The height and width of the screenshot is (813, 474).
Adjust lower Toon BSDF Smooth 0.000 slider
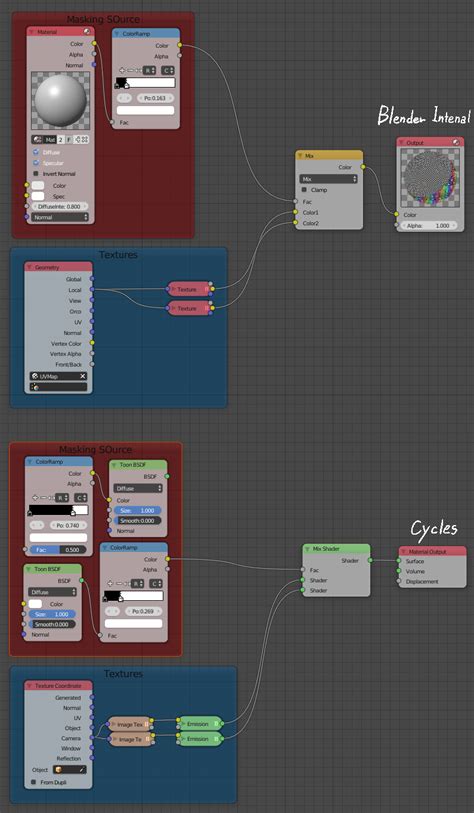point(52,624)
